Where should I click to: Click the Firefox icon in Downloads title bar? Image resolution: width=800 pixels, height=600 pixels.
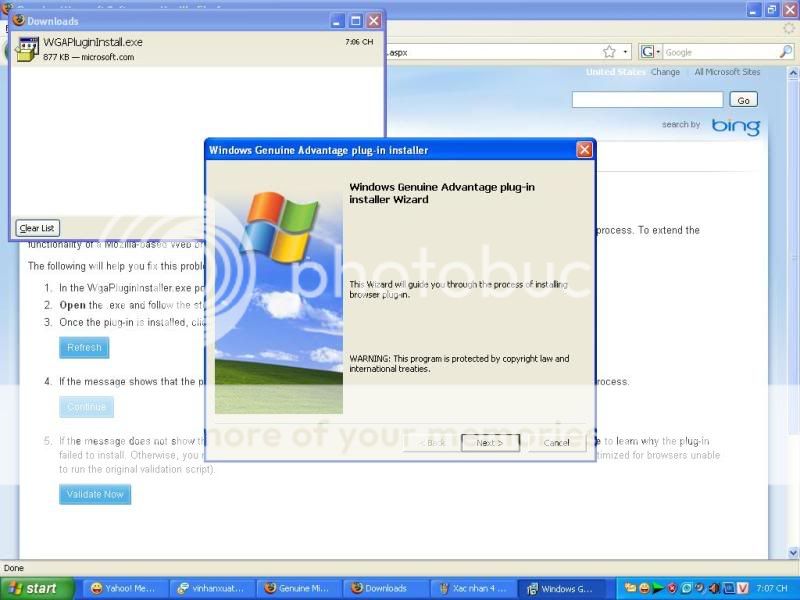19,20
